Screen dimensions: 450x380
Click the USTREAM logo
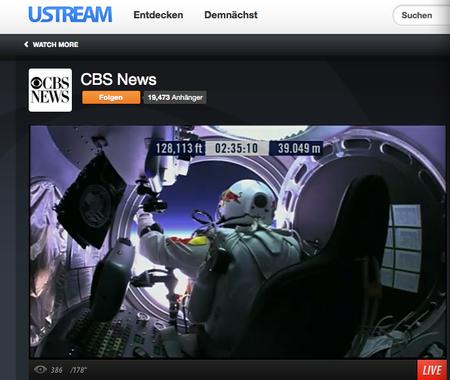pos(70,15)
